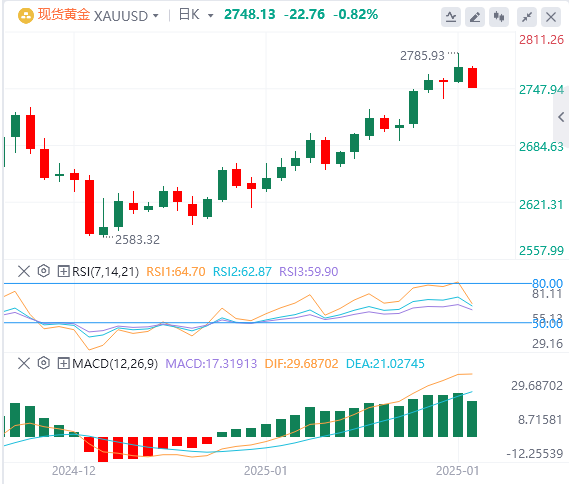
Task: Click the -22.76 change value
Action: coord(304,15)
